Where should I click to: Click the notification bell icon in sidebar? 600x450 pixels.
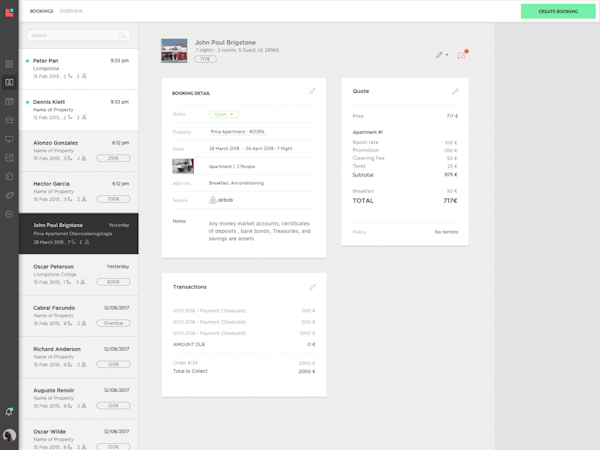point(10,411)
